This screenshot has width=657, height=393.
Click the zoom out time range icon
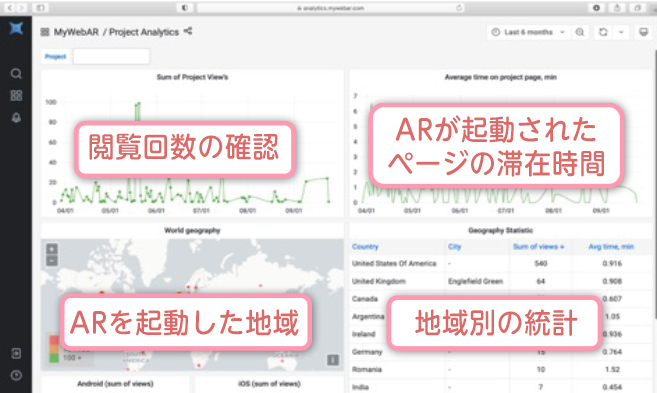[580, 32]
